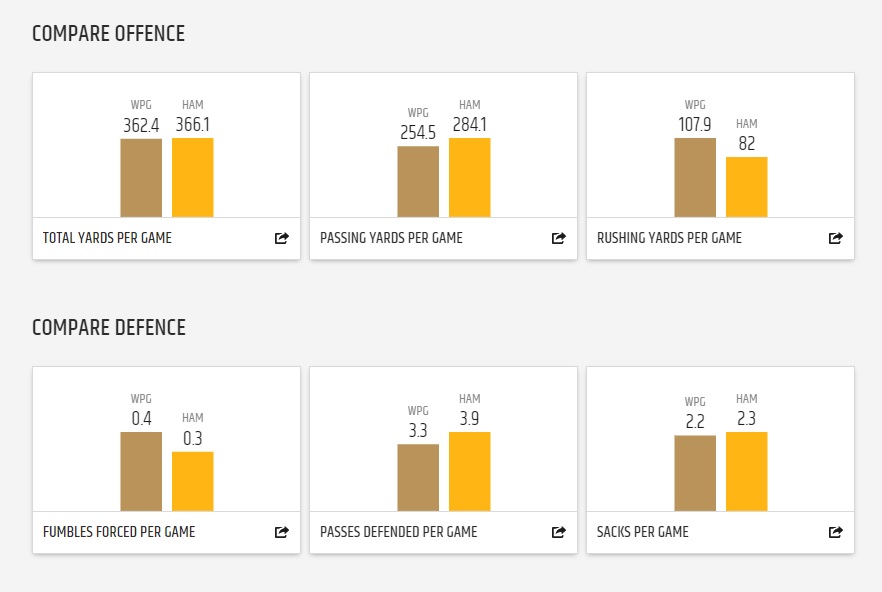Select the WPG 254.5 passing yards bar
This screenshot has height=592, width=882.
pyautogui.click(x=418, y=182)
